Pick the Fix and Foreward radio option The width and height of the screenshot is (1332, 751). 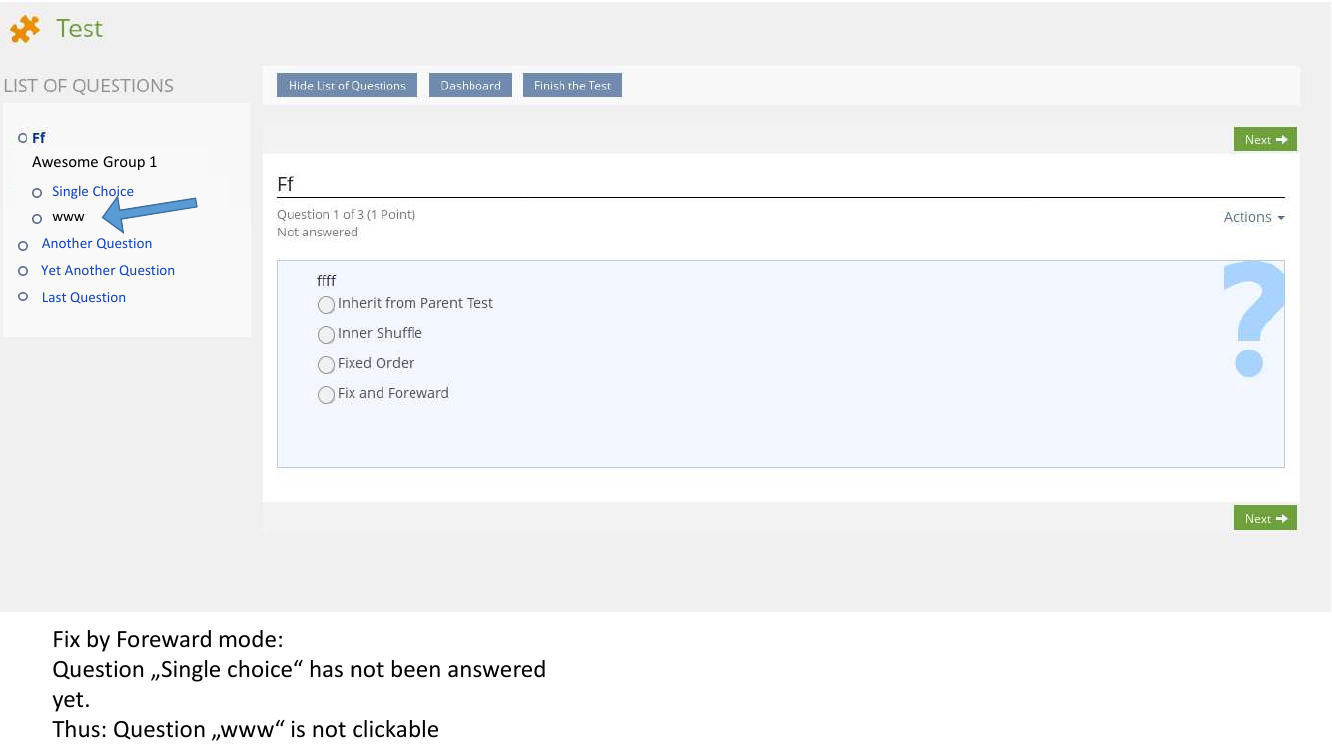click(326, 394)
